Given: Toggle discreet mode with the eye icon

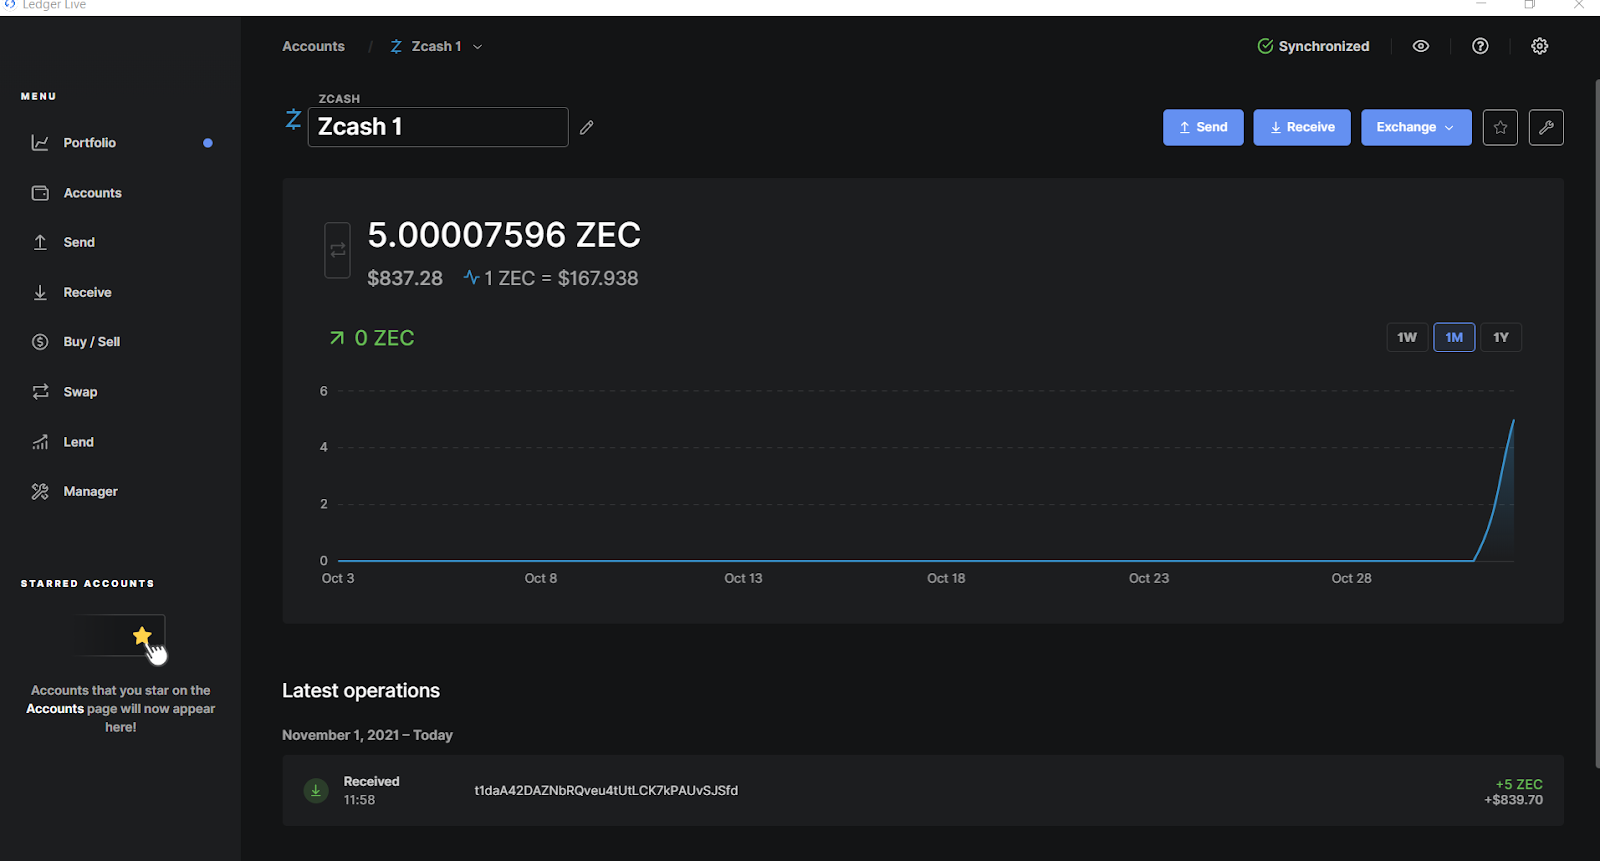Looking at the screenshot, I should 1420,46.
